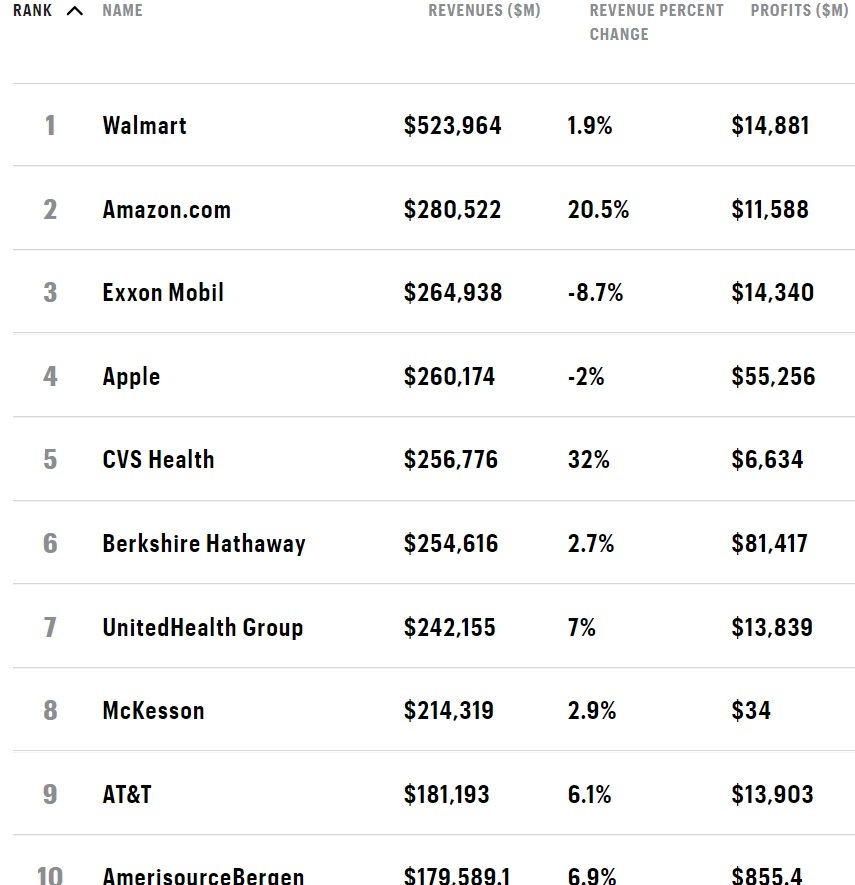This screenshot has height=885, width=855.
Task: Open AmerisourceBergen company link
Action: point(203,876)
